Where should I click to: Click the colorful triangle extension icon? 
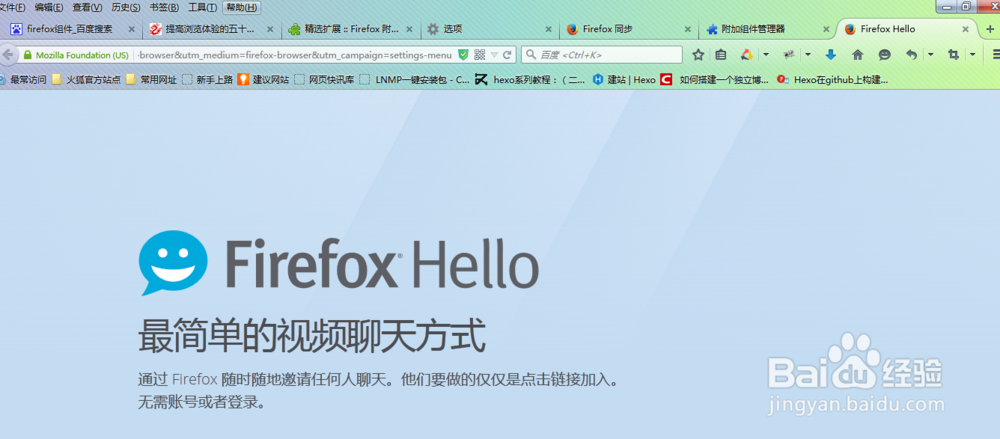[747, 55]
